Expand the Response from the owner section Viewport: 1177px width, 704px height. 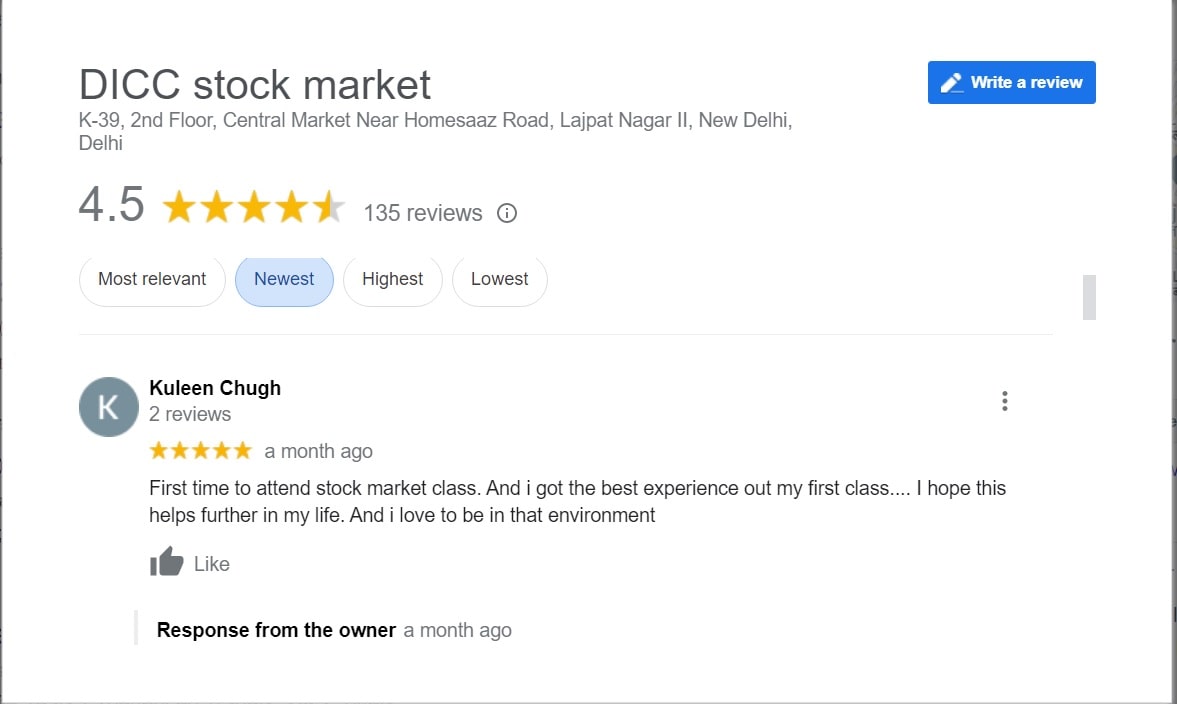tap(275, 630)
